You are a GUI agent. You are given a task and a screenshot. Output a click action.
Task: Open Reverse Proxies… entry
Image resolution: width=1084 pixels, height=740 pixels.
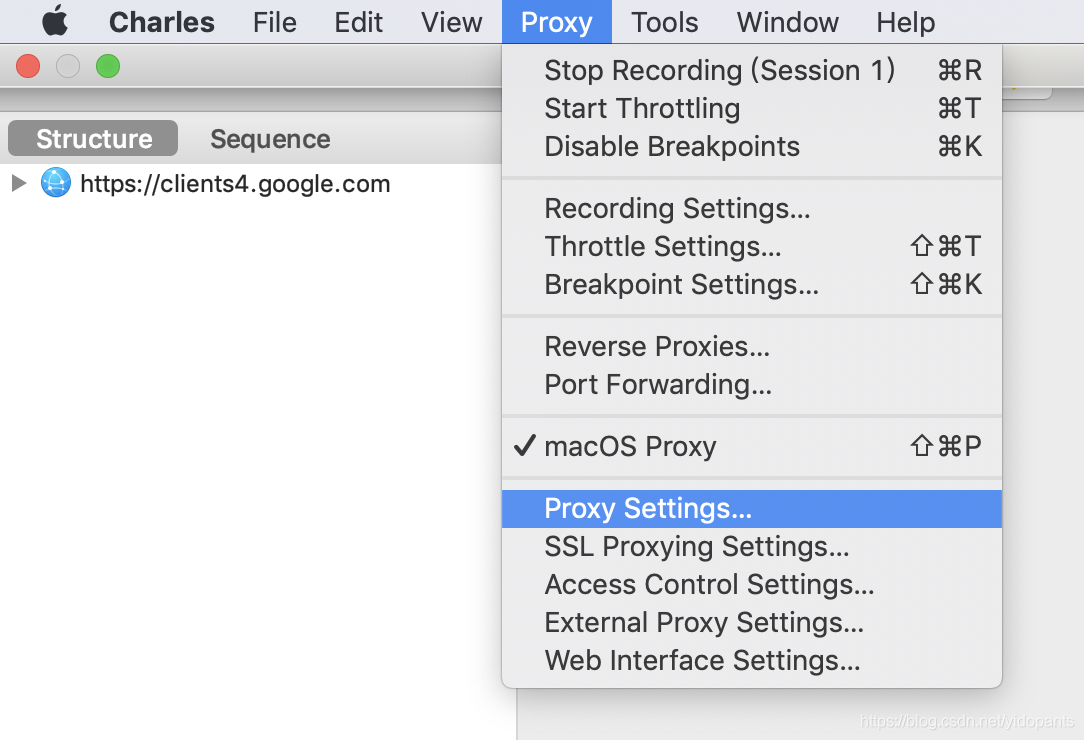(x=751, y=346)
